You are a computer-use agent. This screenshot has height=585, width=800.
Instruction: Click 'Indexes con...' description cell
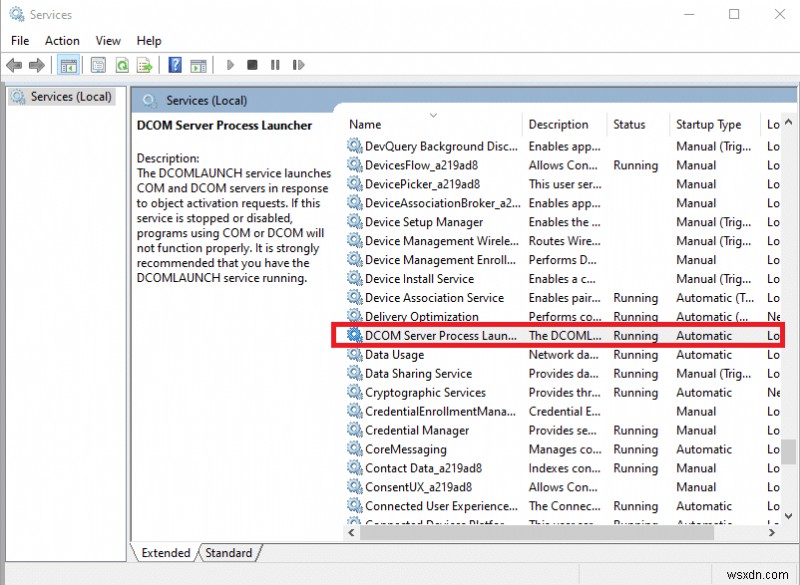tap(564, 468)
